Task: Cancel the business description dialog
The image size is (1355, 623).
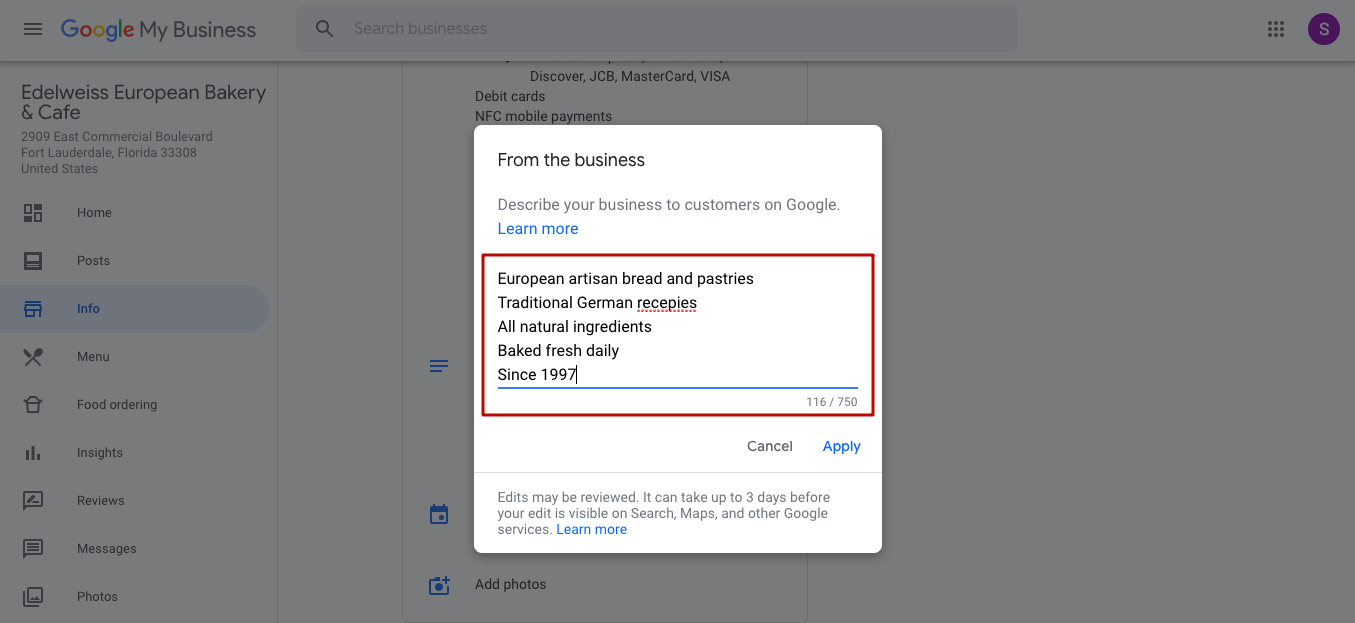Action: point(769,447)
